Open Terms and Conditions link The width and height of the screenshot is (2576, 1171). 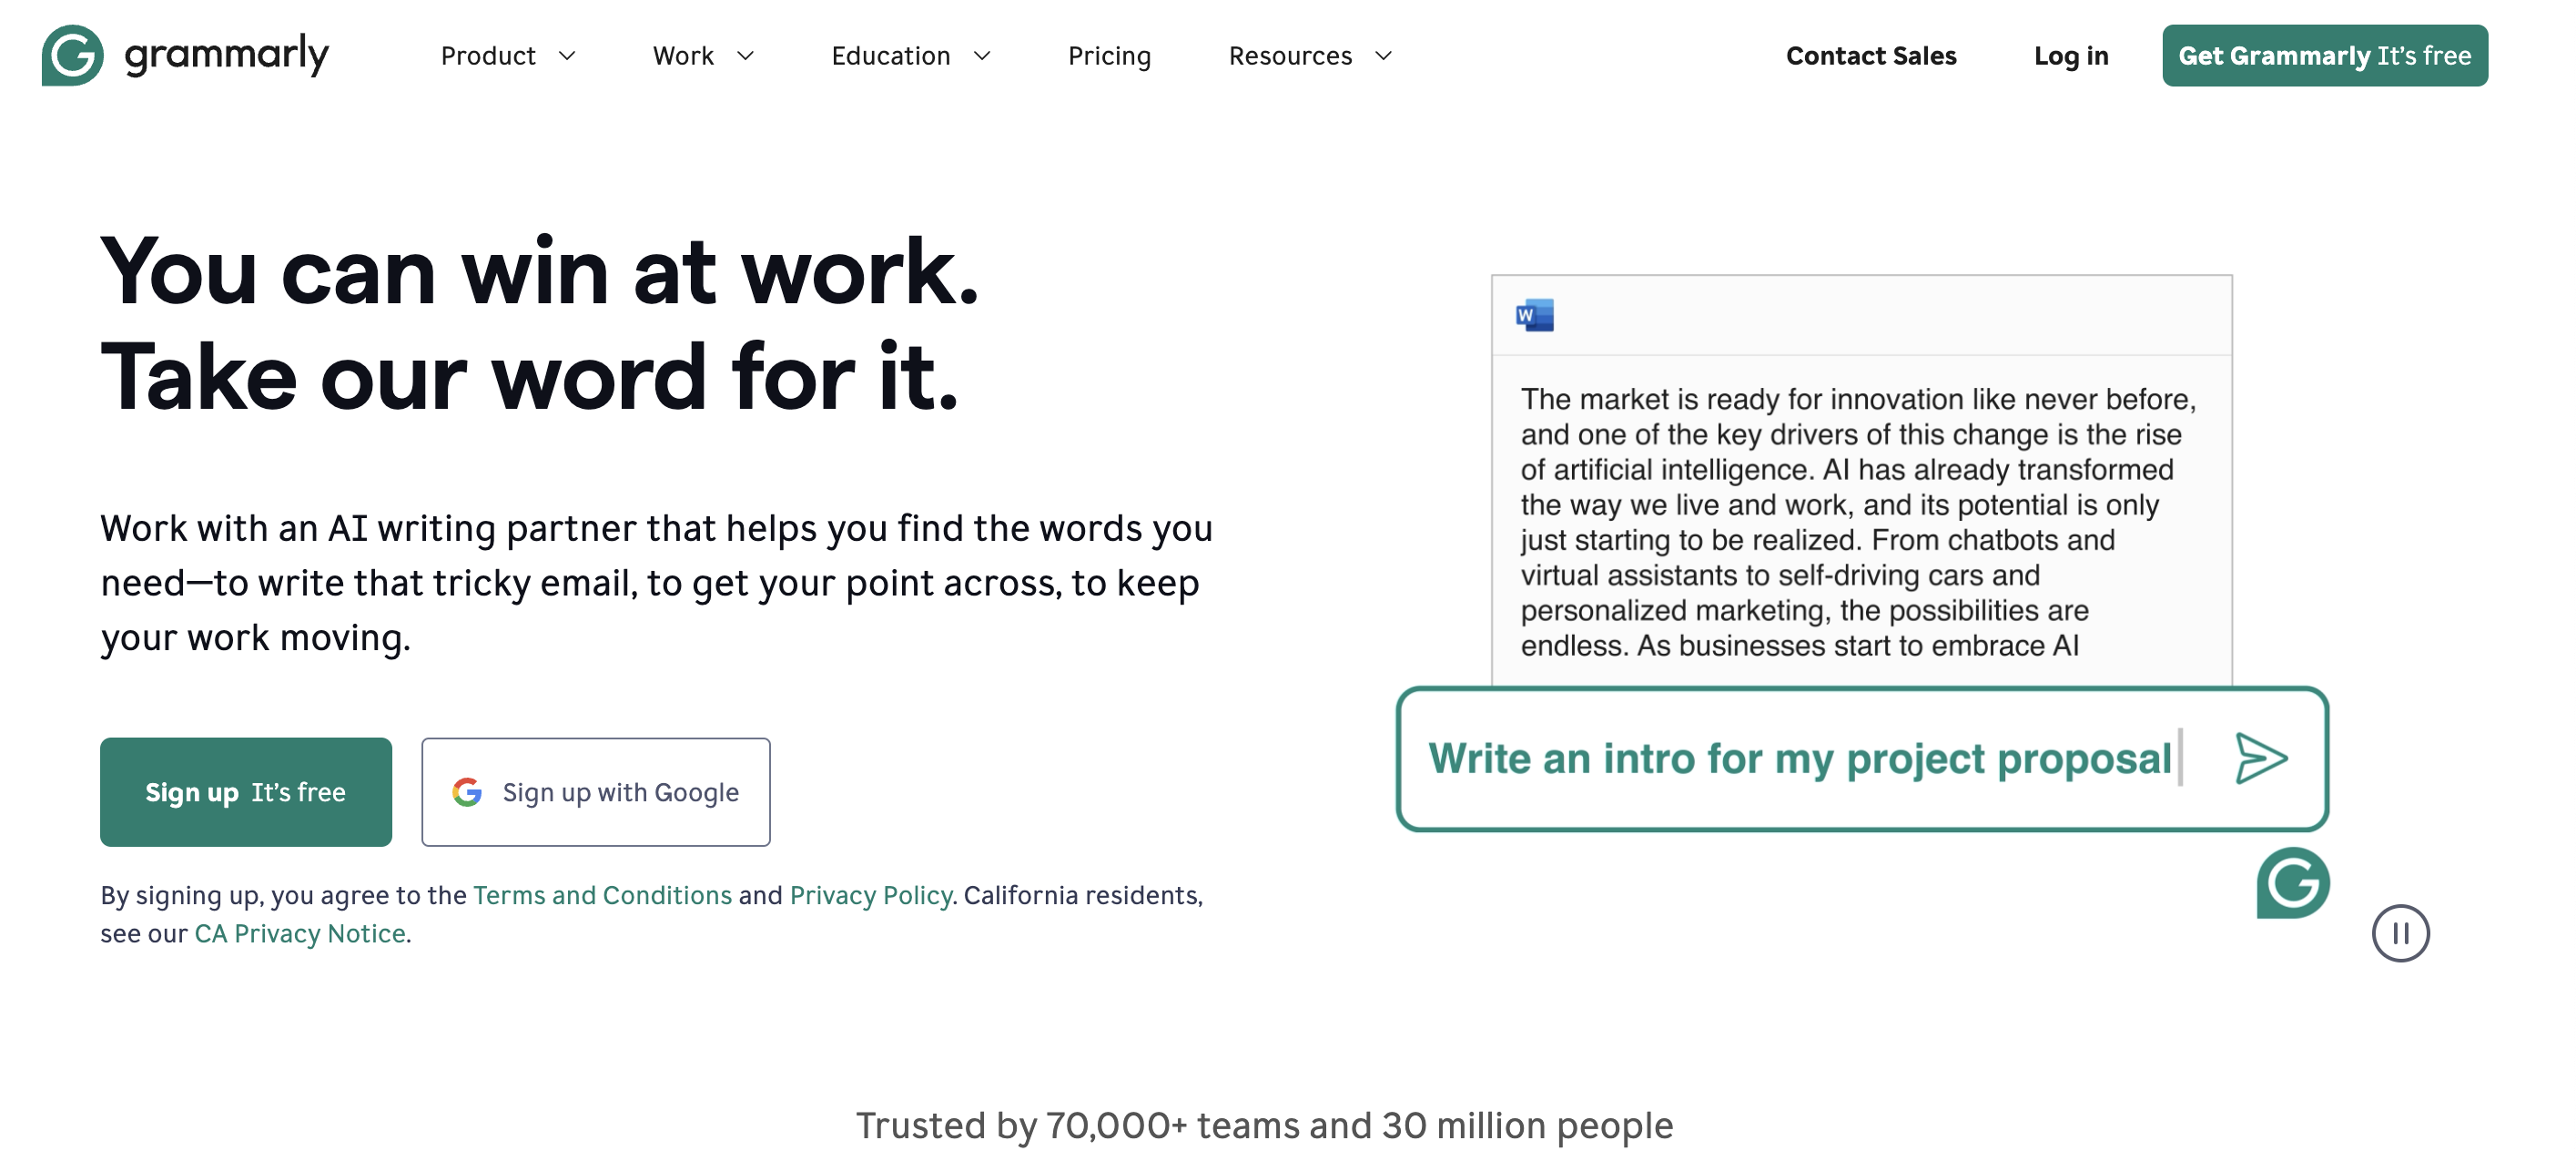click(x=602, y=895)
